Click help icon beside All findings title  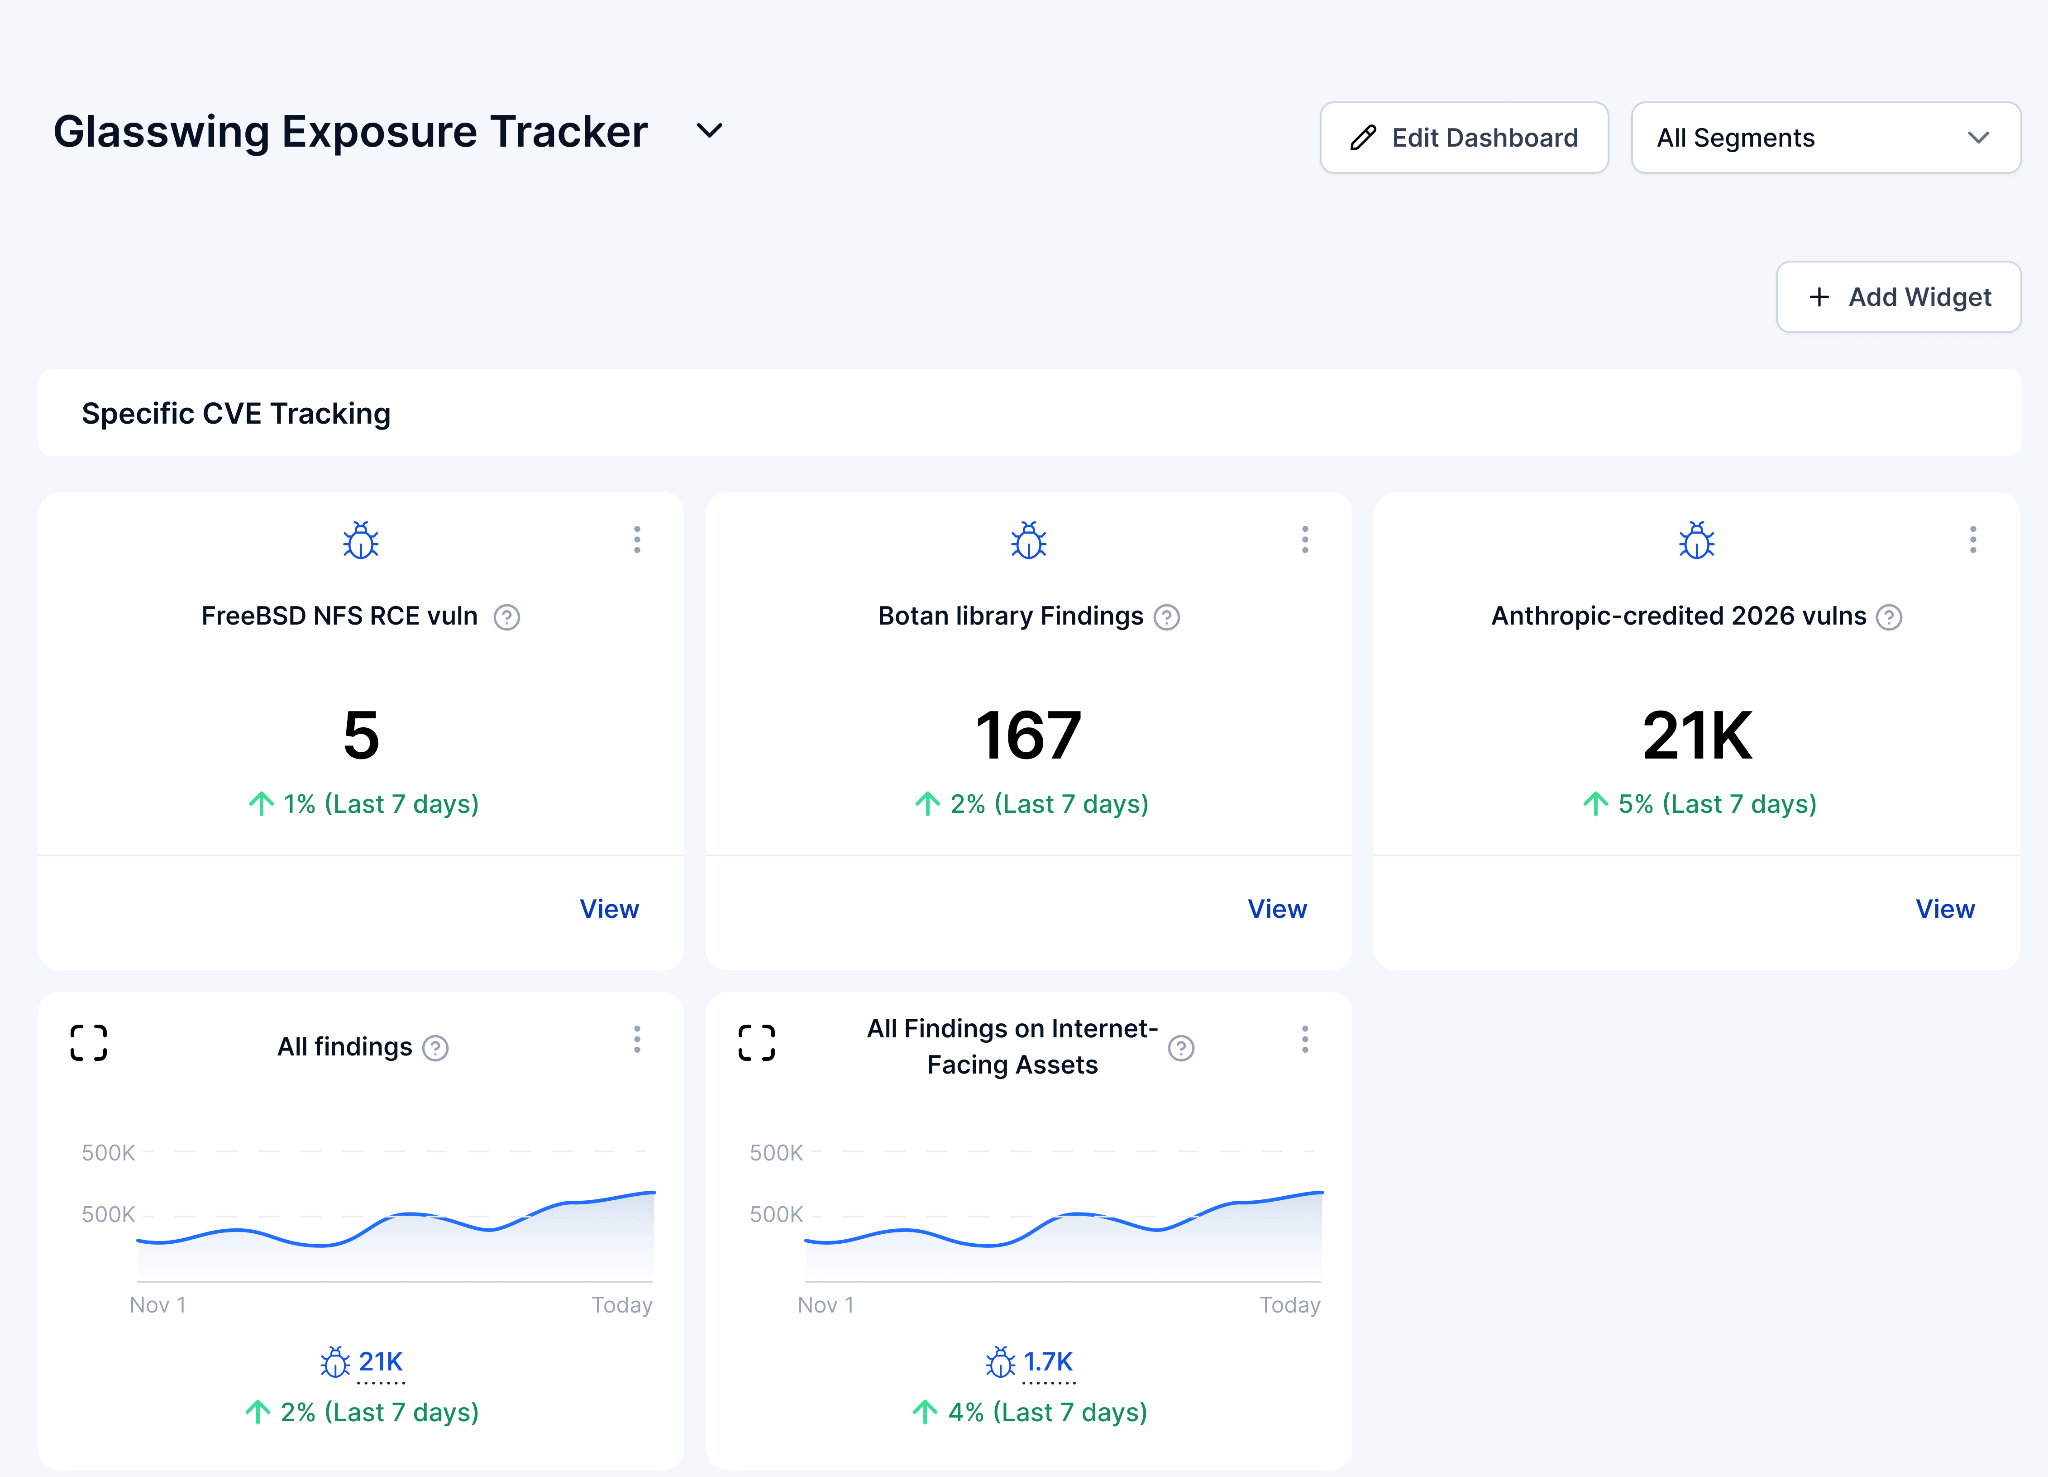point(435,1048)
